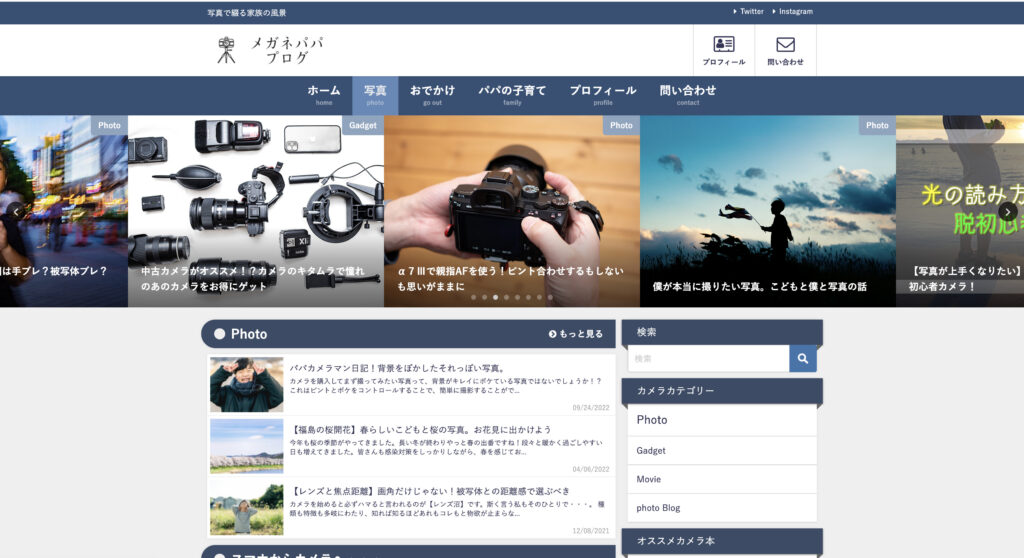The image size is (1024, 558).
Task: Open the ホーム navigation menu item
Action: tap(324, 94)
